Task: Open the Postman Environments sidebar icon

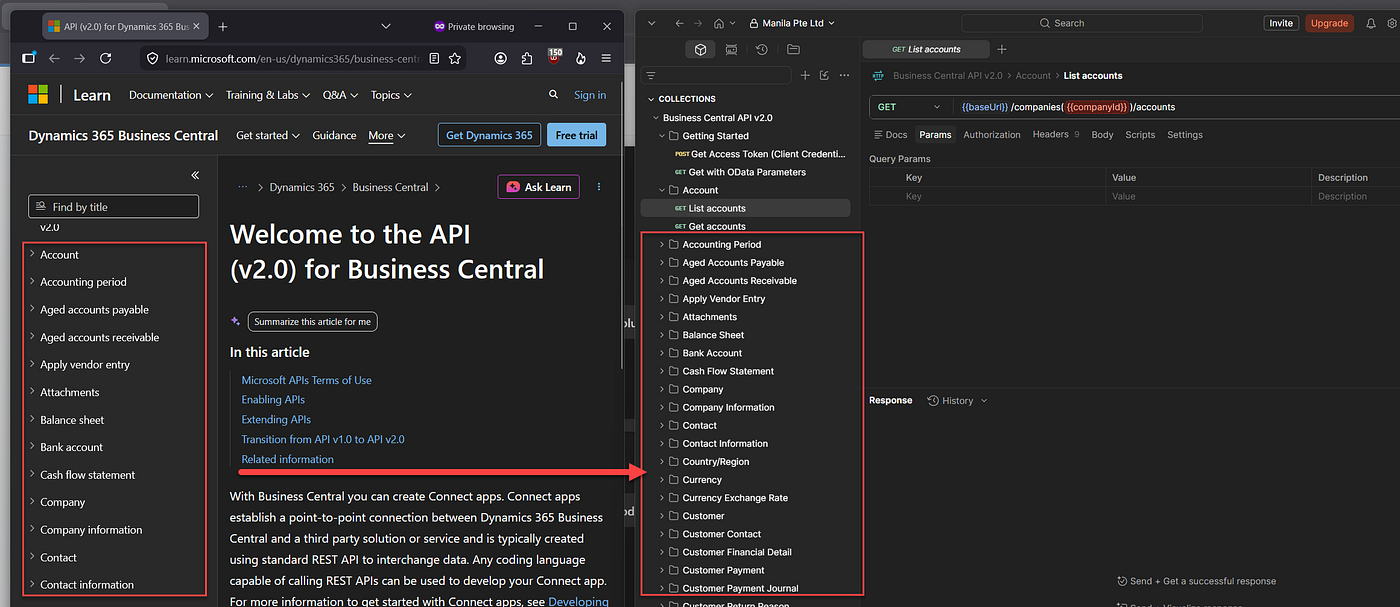Action: click(x=731, y=49)
